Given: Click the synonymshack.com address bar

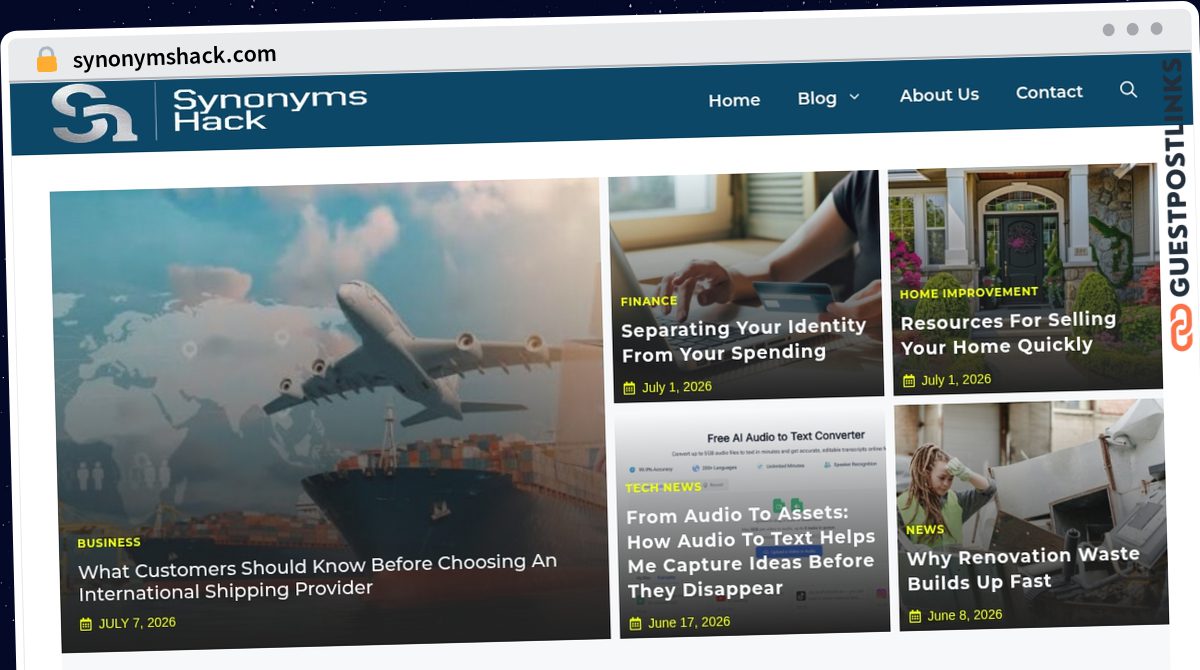Looking at the screenshot, I should pyautogui.click(x=174, y=57).
